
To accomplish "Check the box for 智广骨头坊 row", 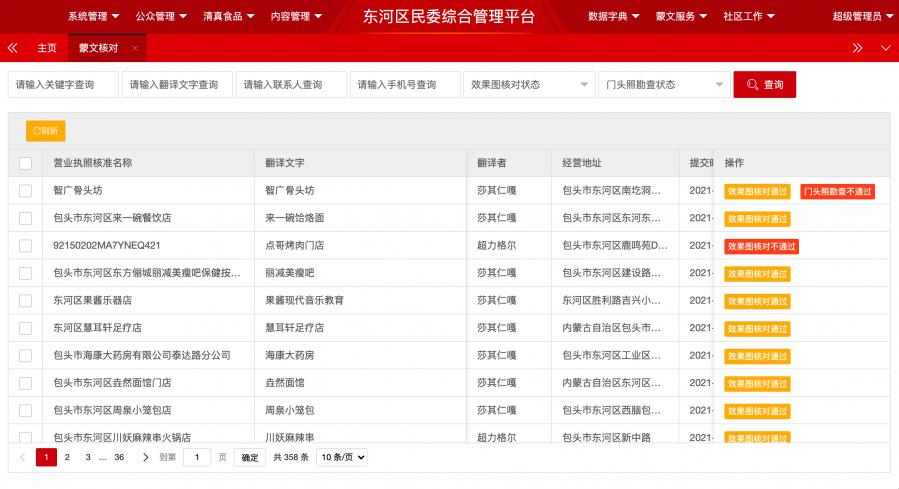I will click(25, 190).
